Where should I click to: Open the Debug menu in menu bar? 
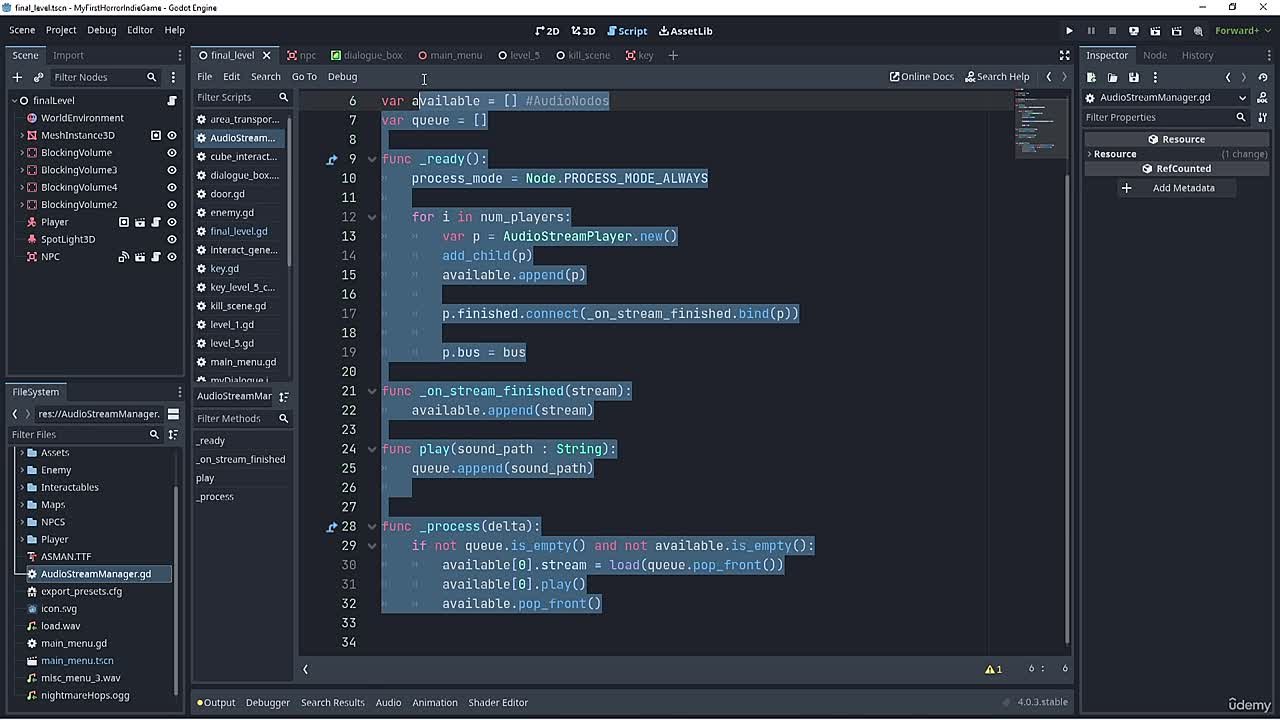tap(101, 30)
